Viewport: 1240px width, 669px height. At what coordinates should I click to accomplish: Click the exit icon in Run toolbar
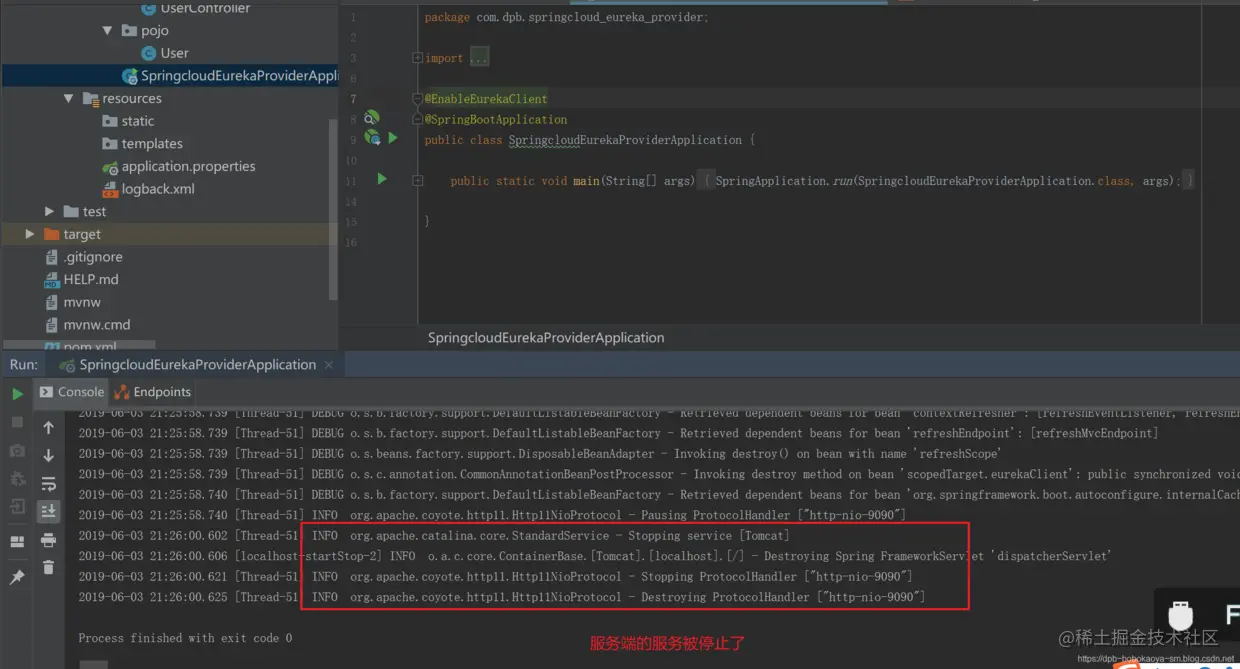point(17,507)
